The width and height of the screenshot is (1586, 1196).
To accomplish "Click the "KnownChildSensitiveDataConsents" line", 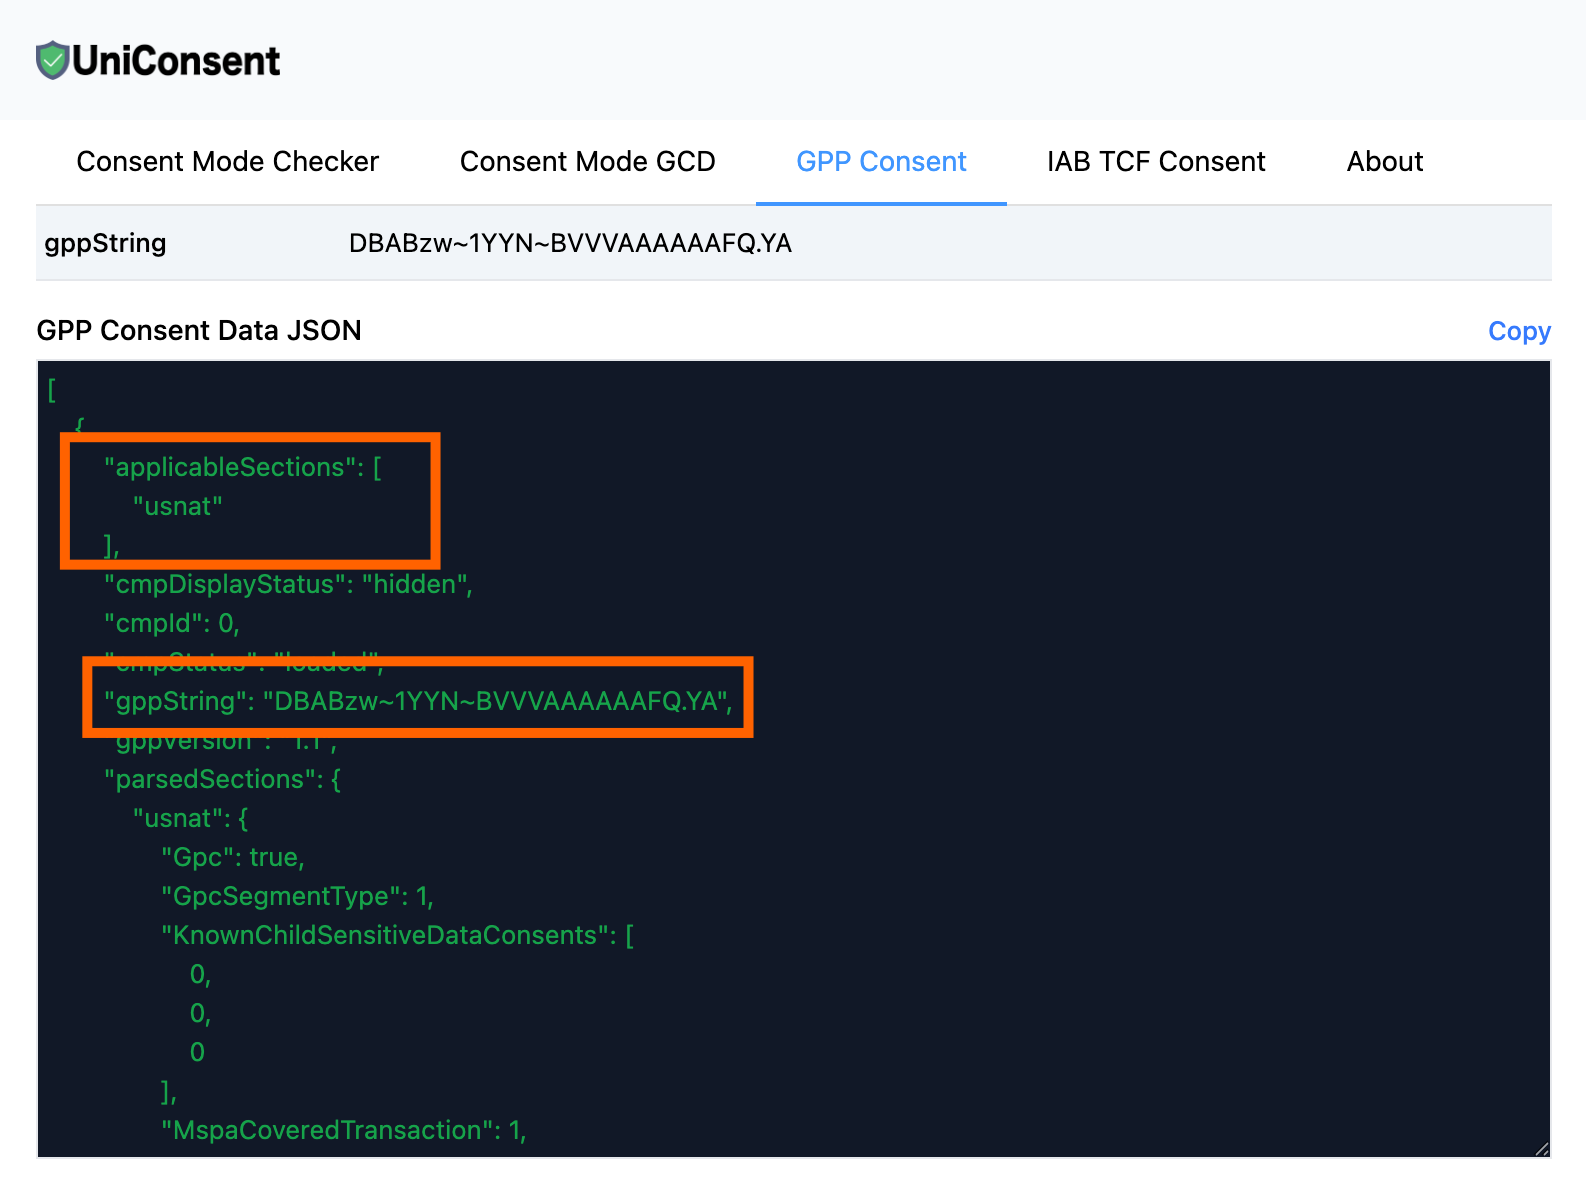I will pos(397,935).
